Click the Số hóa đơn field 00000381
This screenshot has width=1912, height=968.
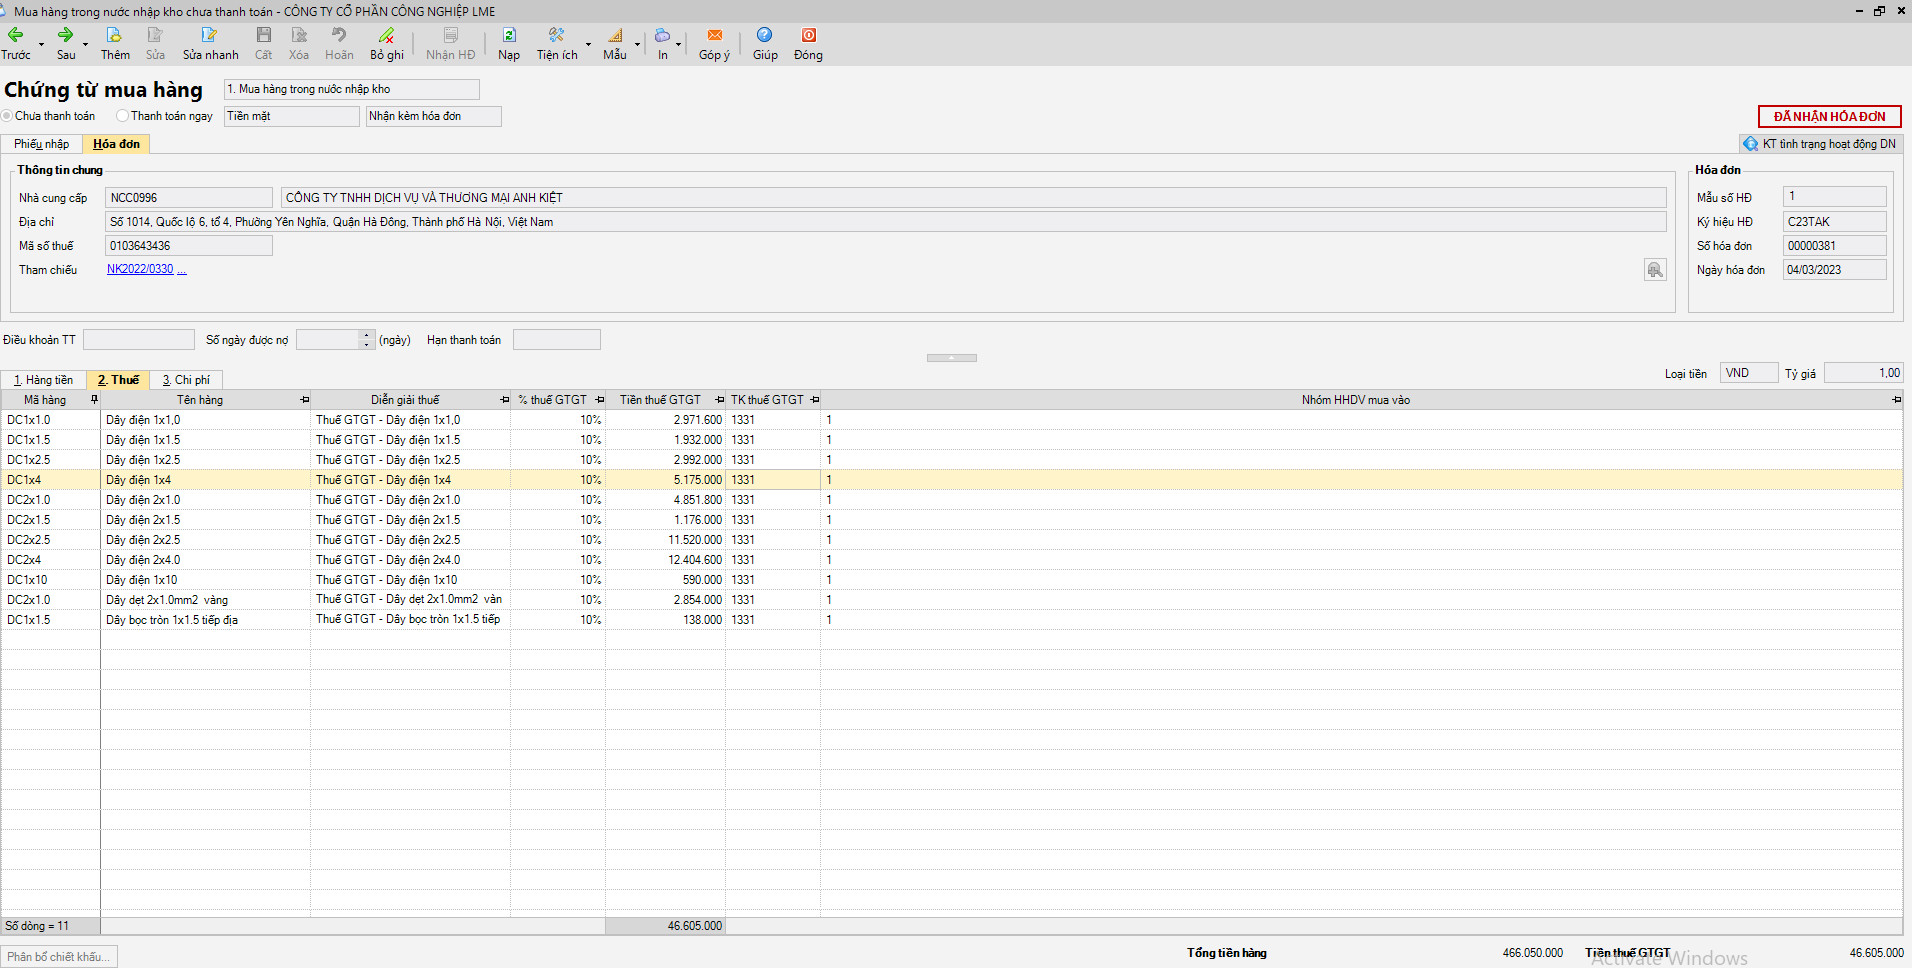tap(1835, 246)
